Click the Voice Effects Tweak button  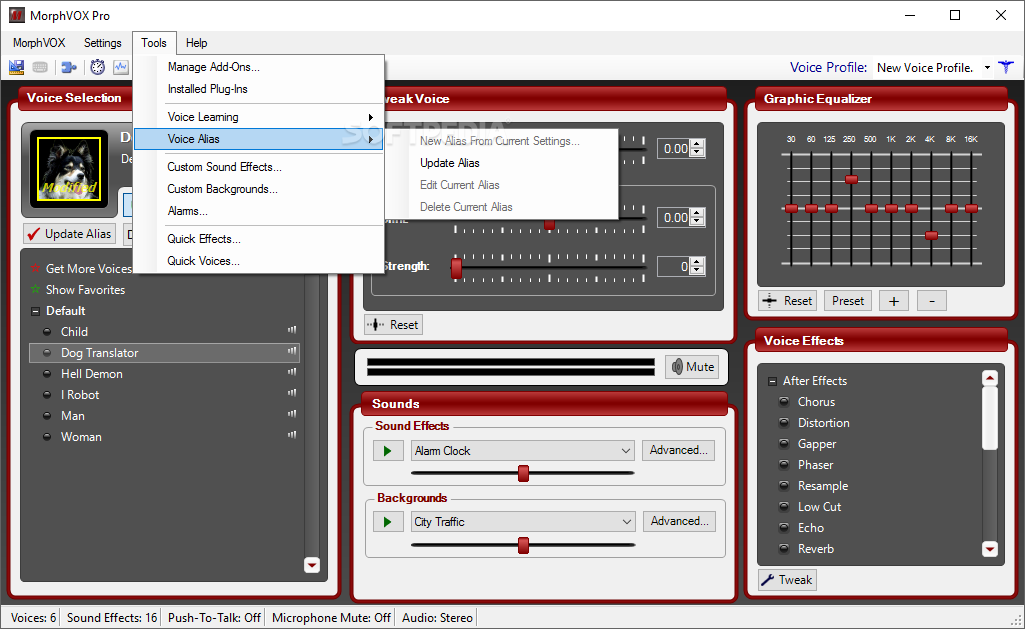[x=788, y=580]
